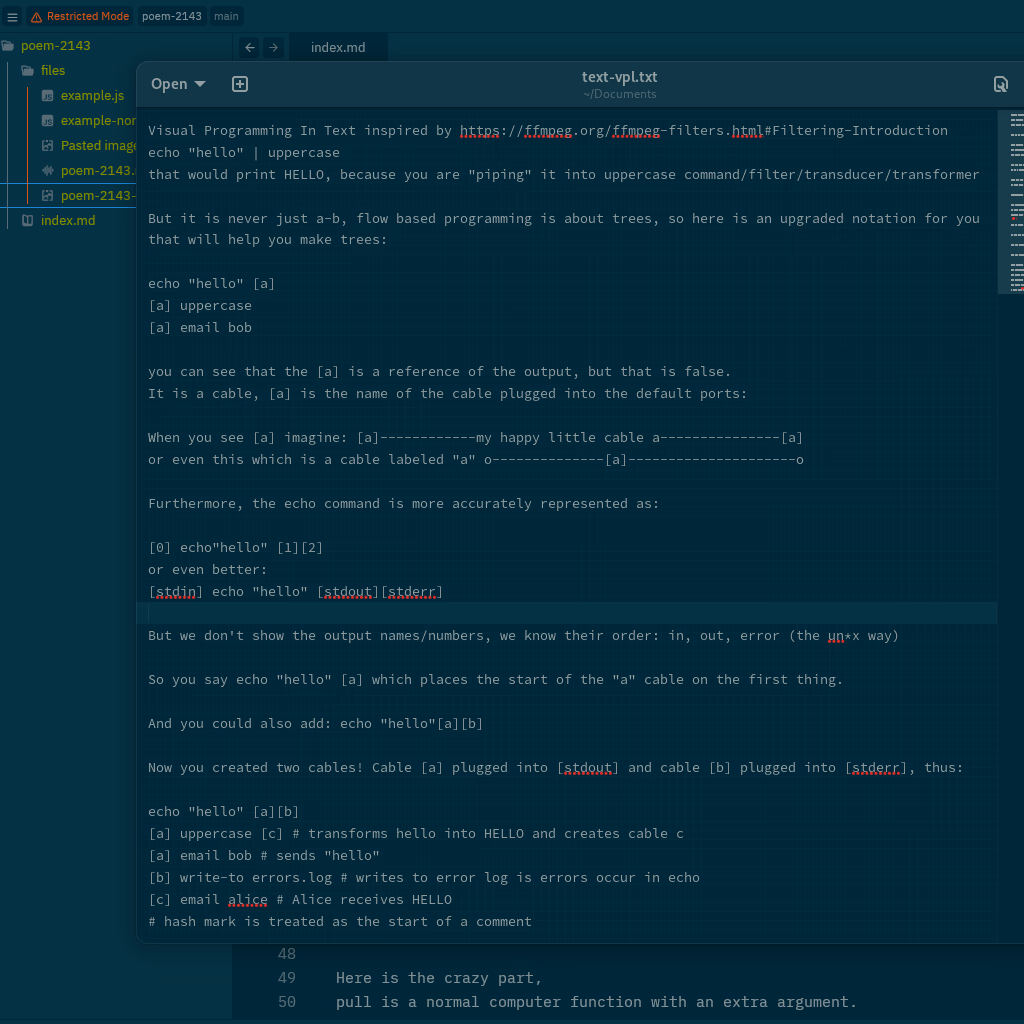
Task: Open the Pasted image file
Action: point(98,146)
